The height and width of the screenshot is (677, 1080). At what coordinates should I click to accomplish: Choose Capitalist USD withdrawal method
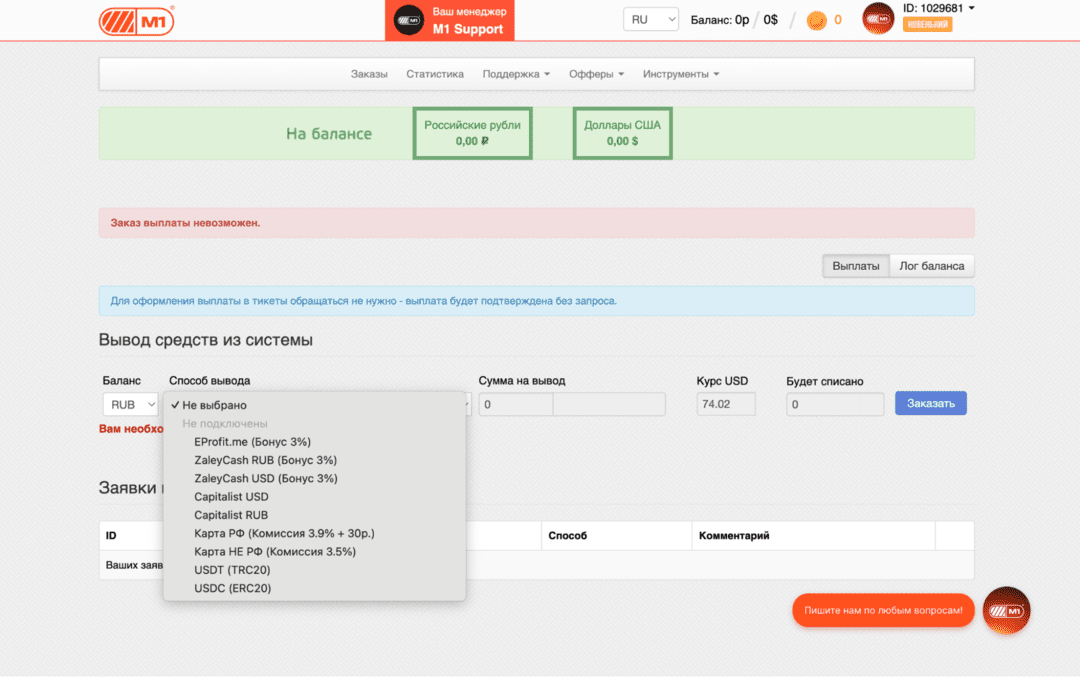click(x=314, y=497)
